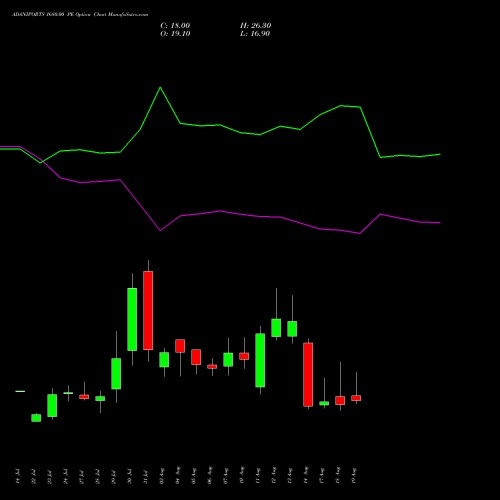Click the 27 Jul date label
The height and width of the screenshot is (500, 500).
pyautogui.click(x=82, y=476)
